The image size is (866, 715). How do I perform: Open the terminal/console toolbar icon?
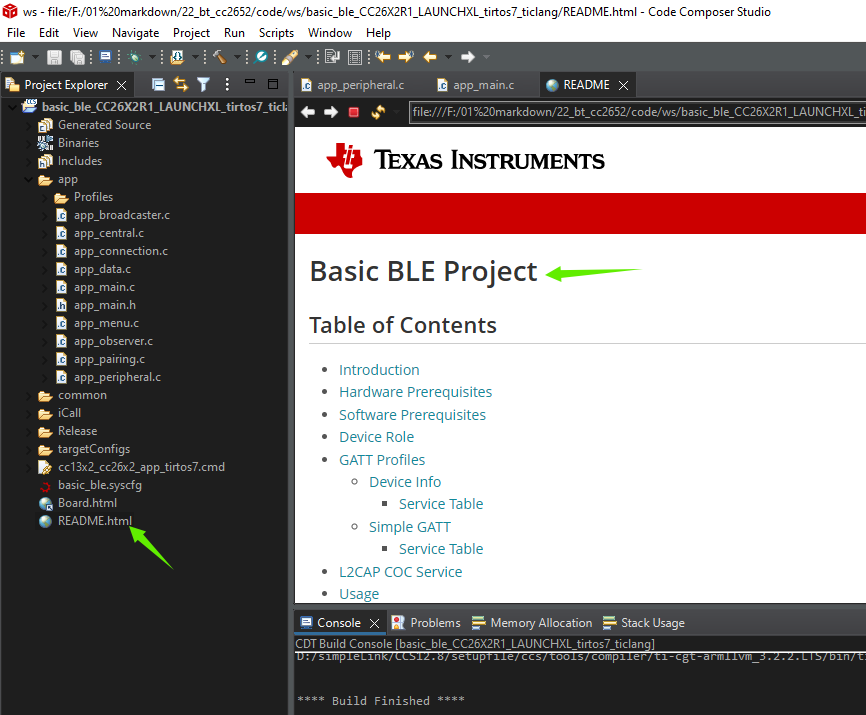[105, 56]
